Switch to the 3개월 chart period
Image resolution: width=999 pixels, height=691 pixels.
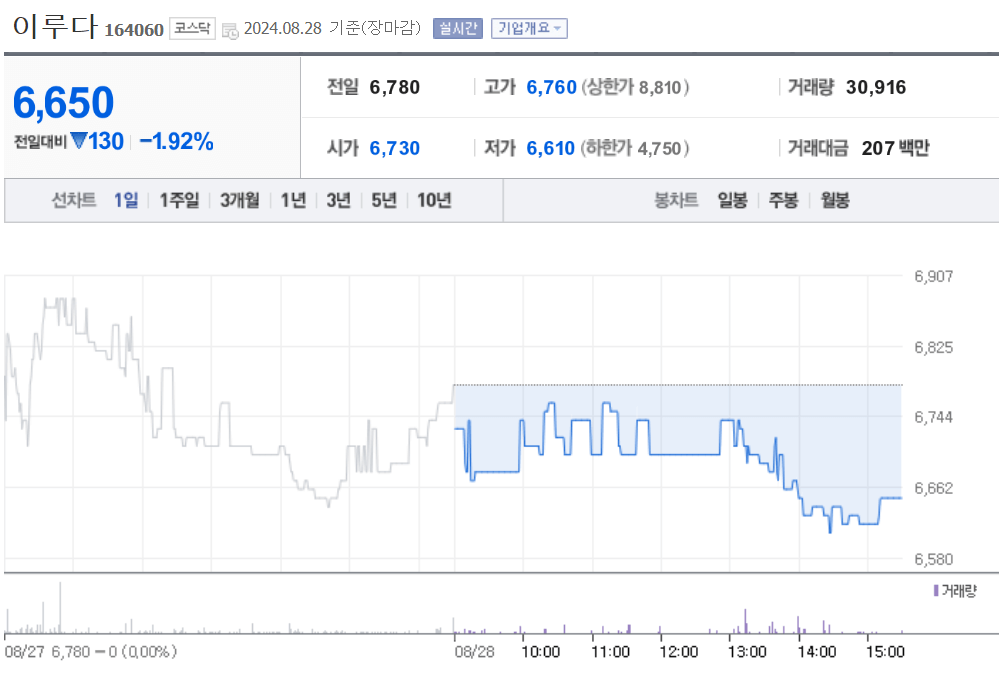(240, 201)
